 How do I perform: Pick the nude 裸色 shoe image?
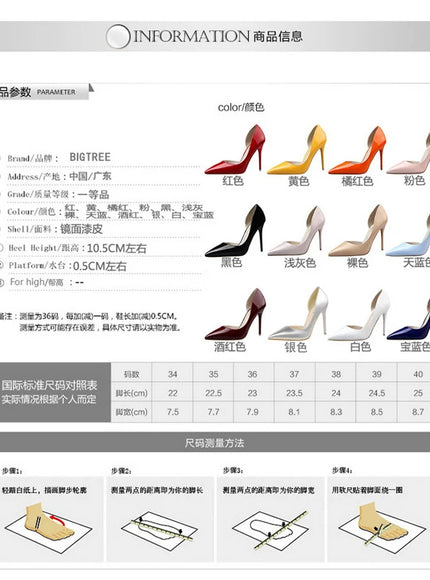(x=358, y=231)
